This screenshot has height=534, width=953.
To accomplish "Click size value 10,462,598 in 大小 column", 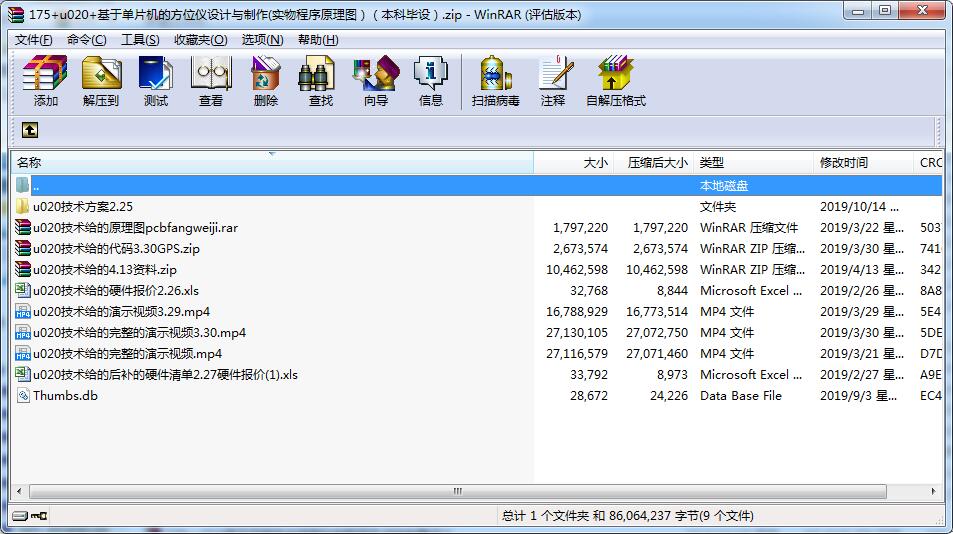I will (x=577, y=269).
